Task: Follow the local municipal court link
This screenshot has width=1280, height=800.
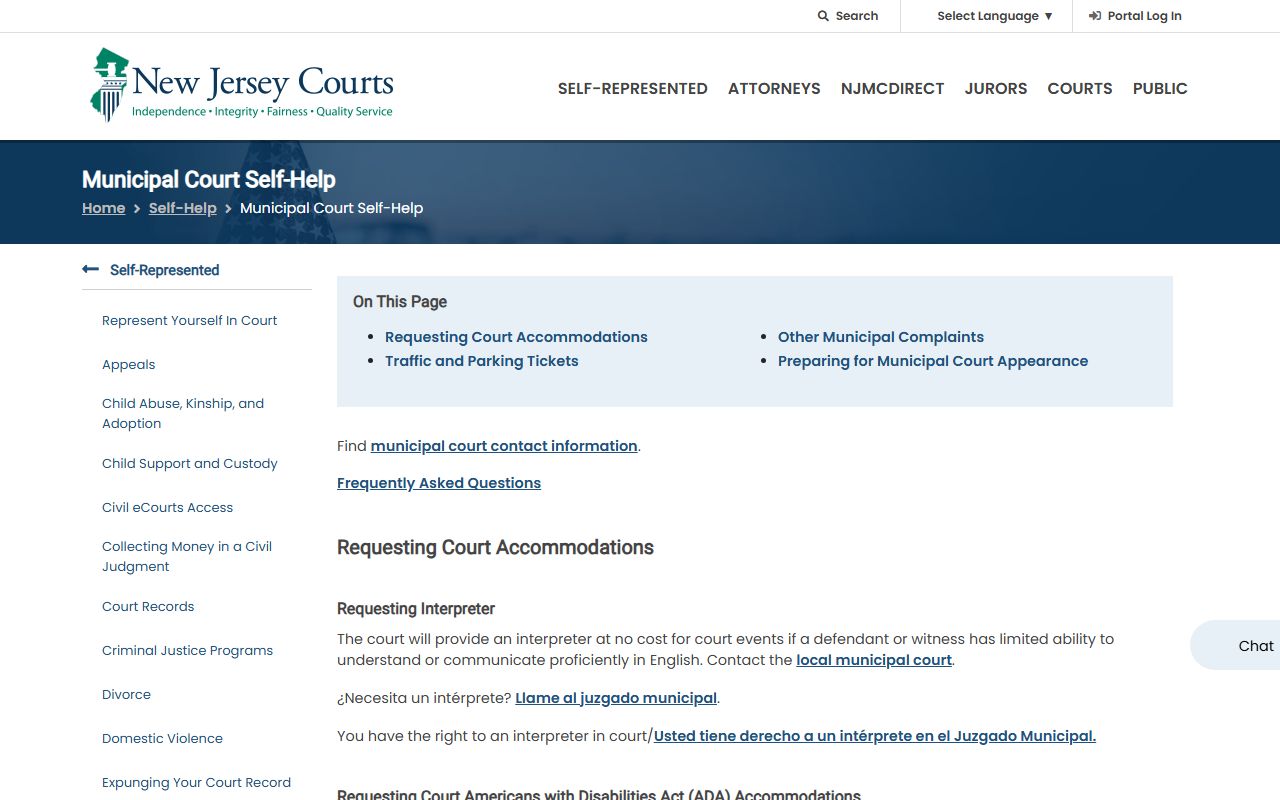Action: [x=874, y=660]
